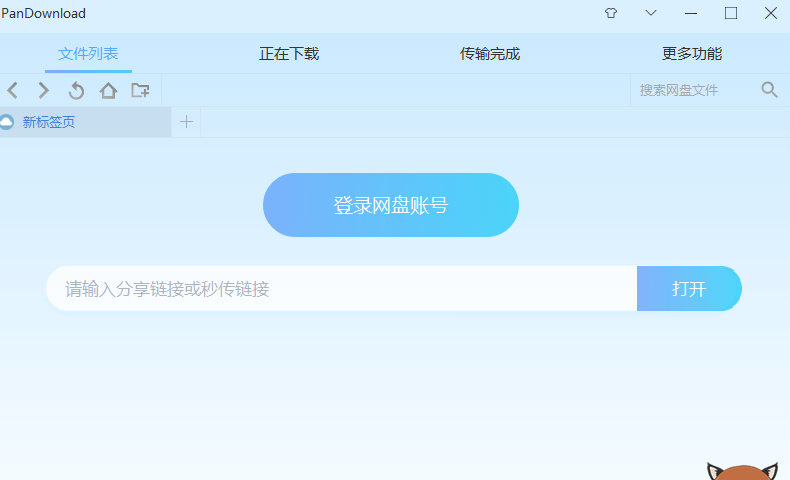Add a new tab with plus button

[186, 122]
